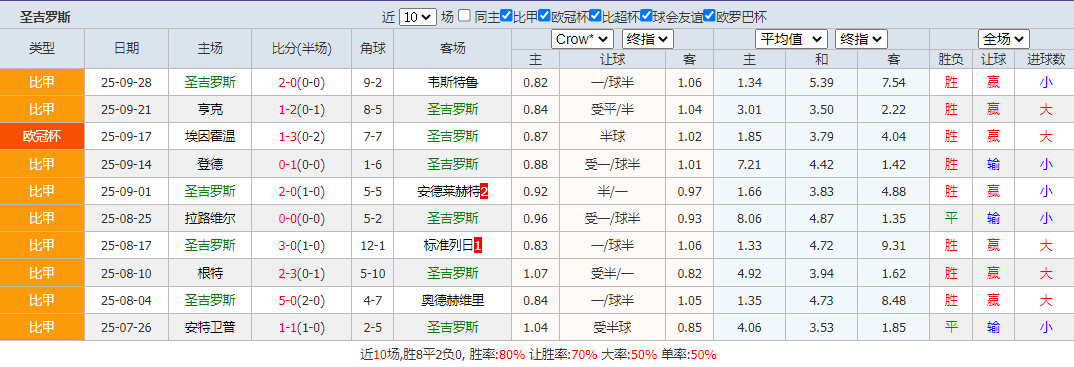Viewport: 1074px width, 367px height.
Task: Click home team 安特卫普
Action: coord(210,327)
